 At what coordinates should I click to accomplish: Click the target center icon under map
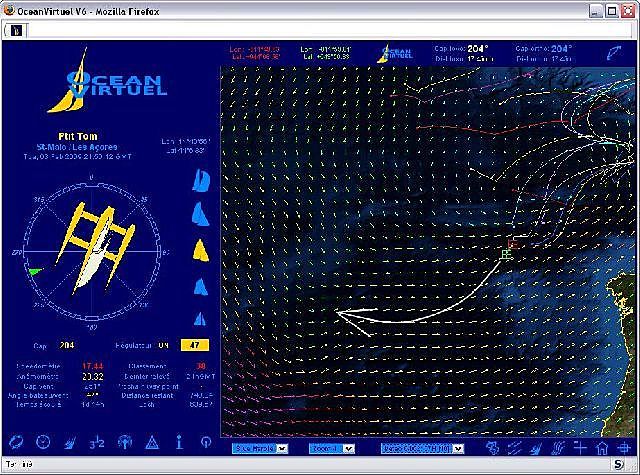(x=624, y=448)
